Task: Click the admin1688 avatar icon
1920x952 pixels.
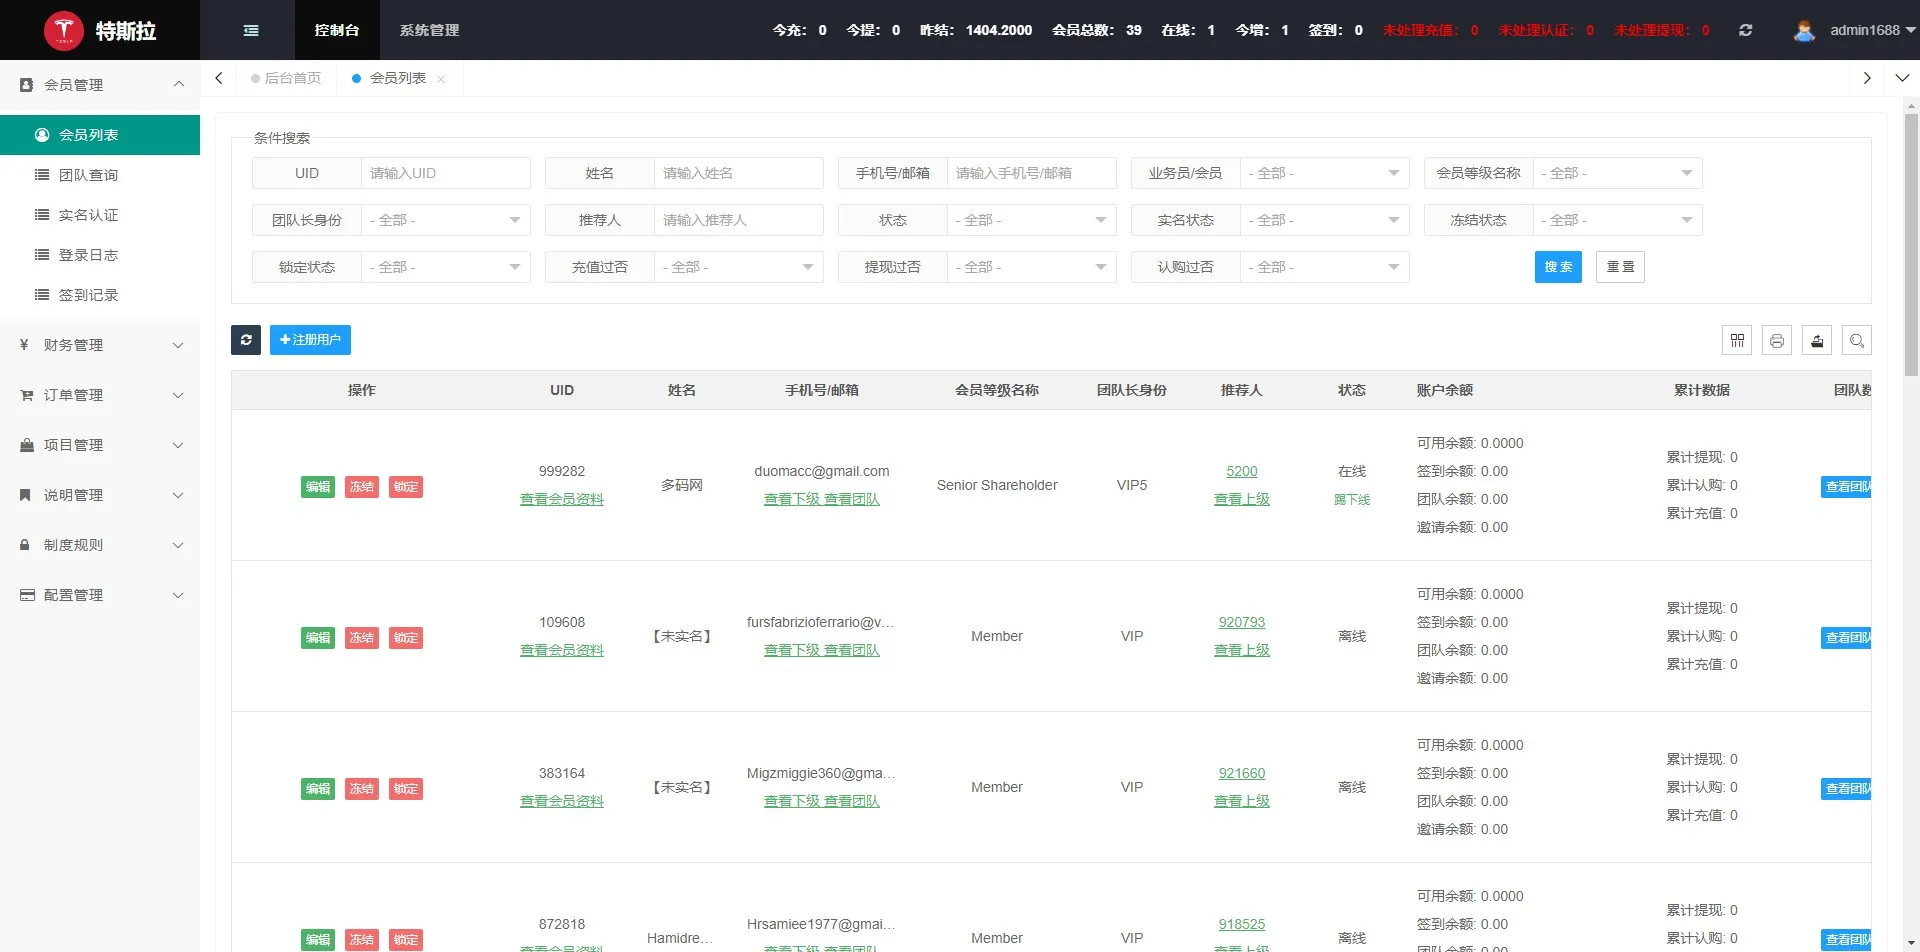Action: coord(1804,30)
